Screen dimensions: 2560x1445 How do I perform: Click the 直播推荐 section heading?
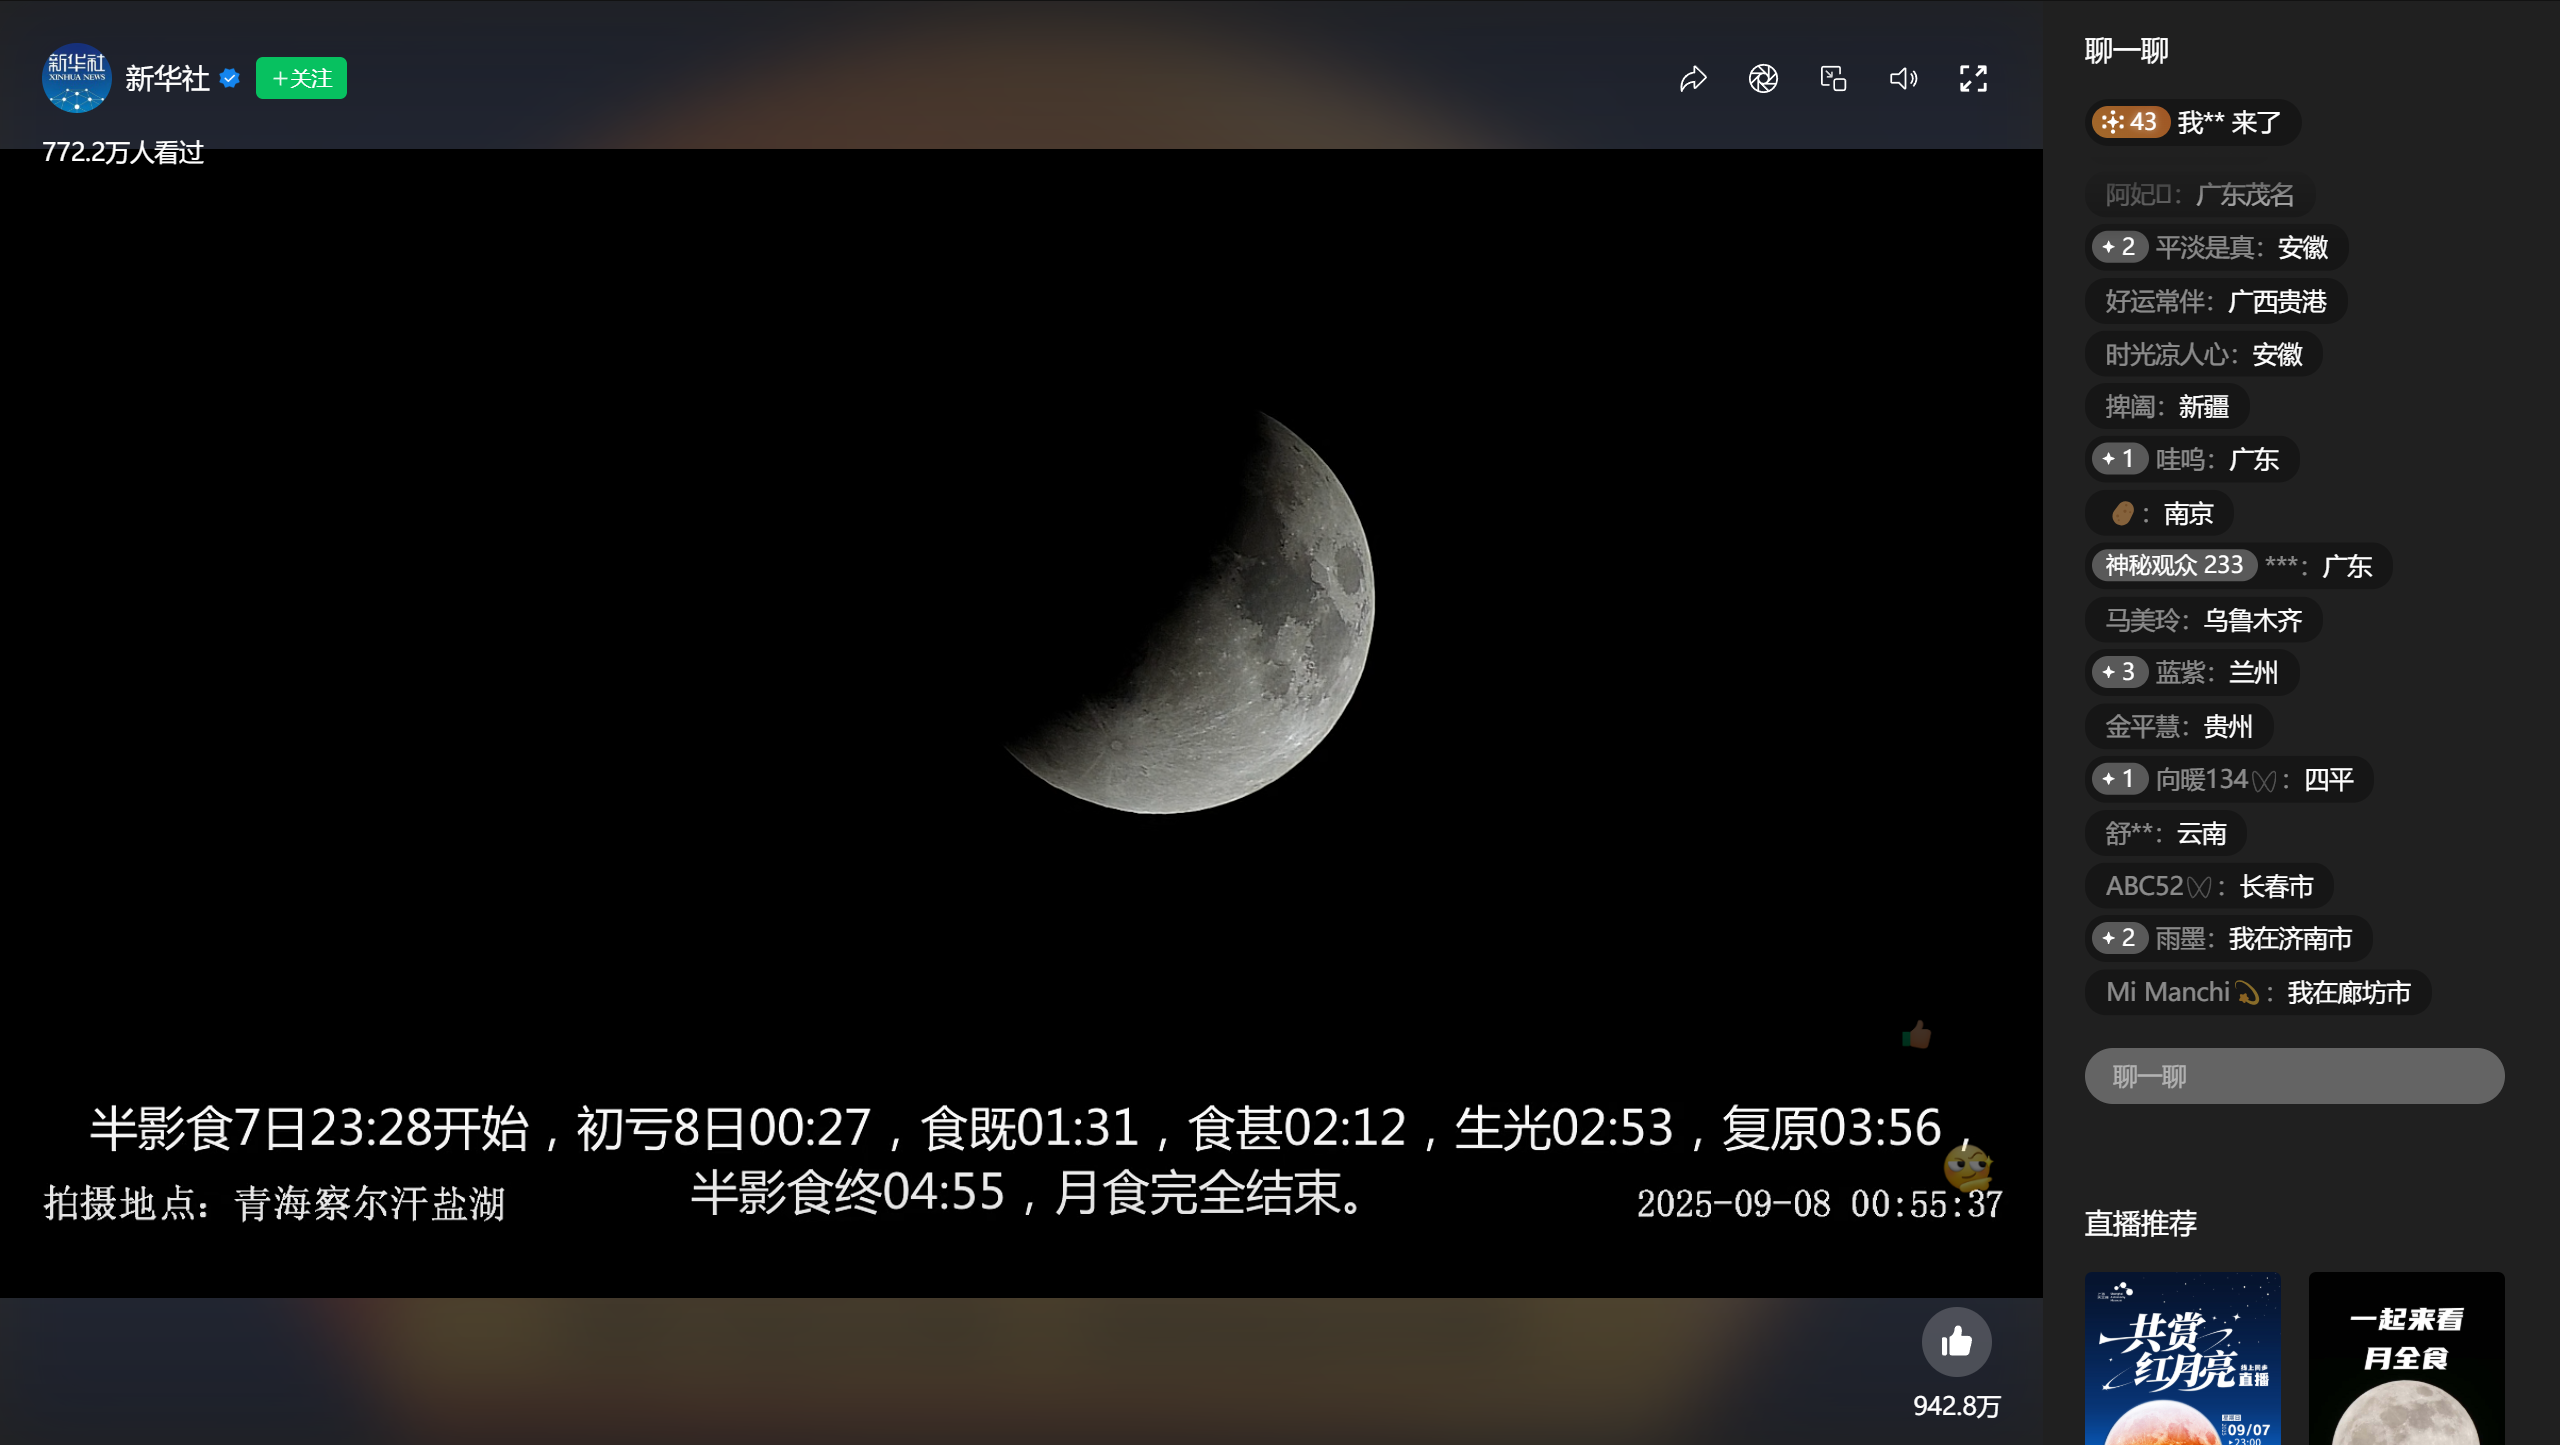2140,1223
